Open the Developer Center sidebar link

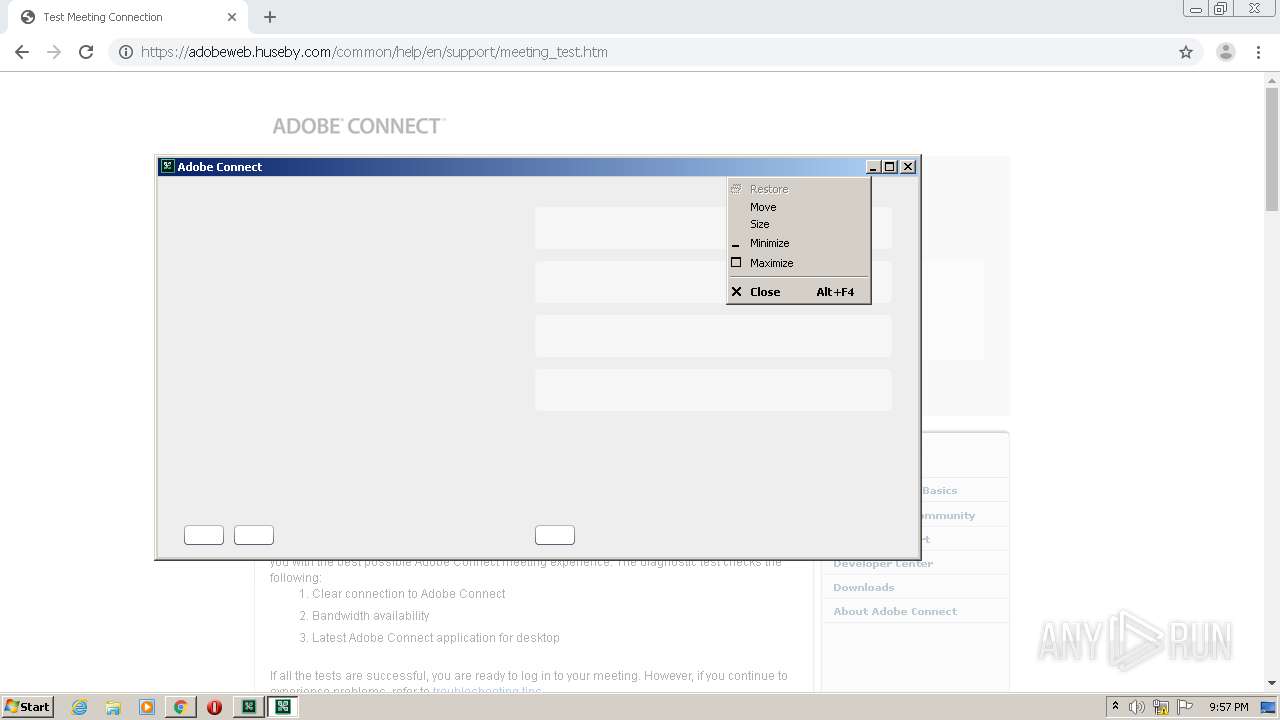(x=883, y=563)
